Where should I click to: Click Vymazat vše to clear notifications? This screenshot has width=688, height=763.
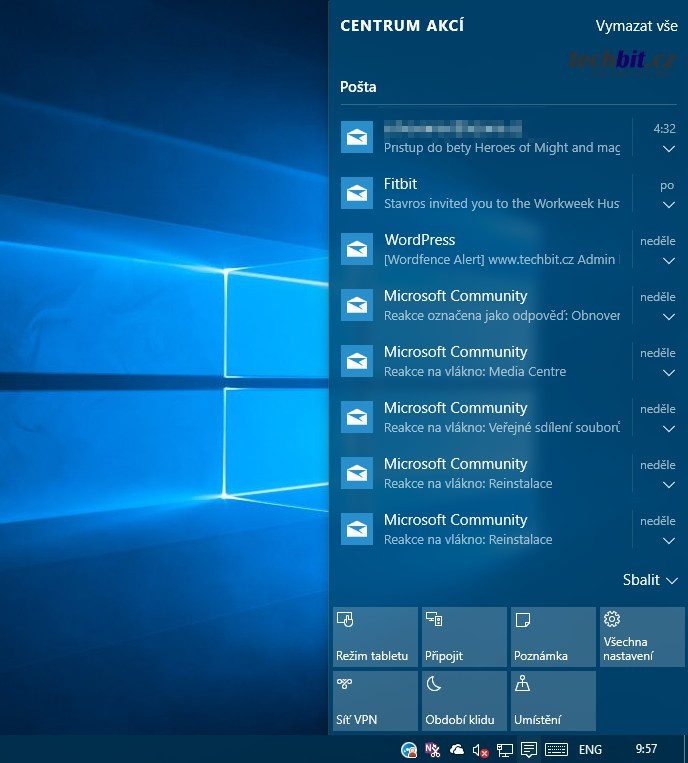(x=636, y=26)
